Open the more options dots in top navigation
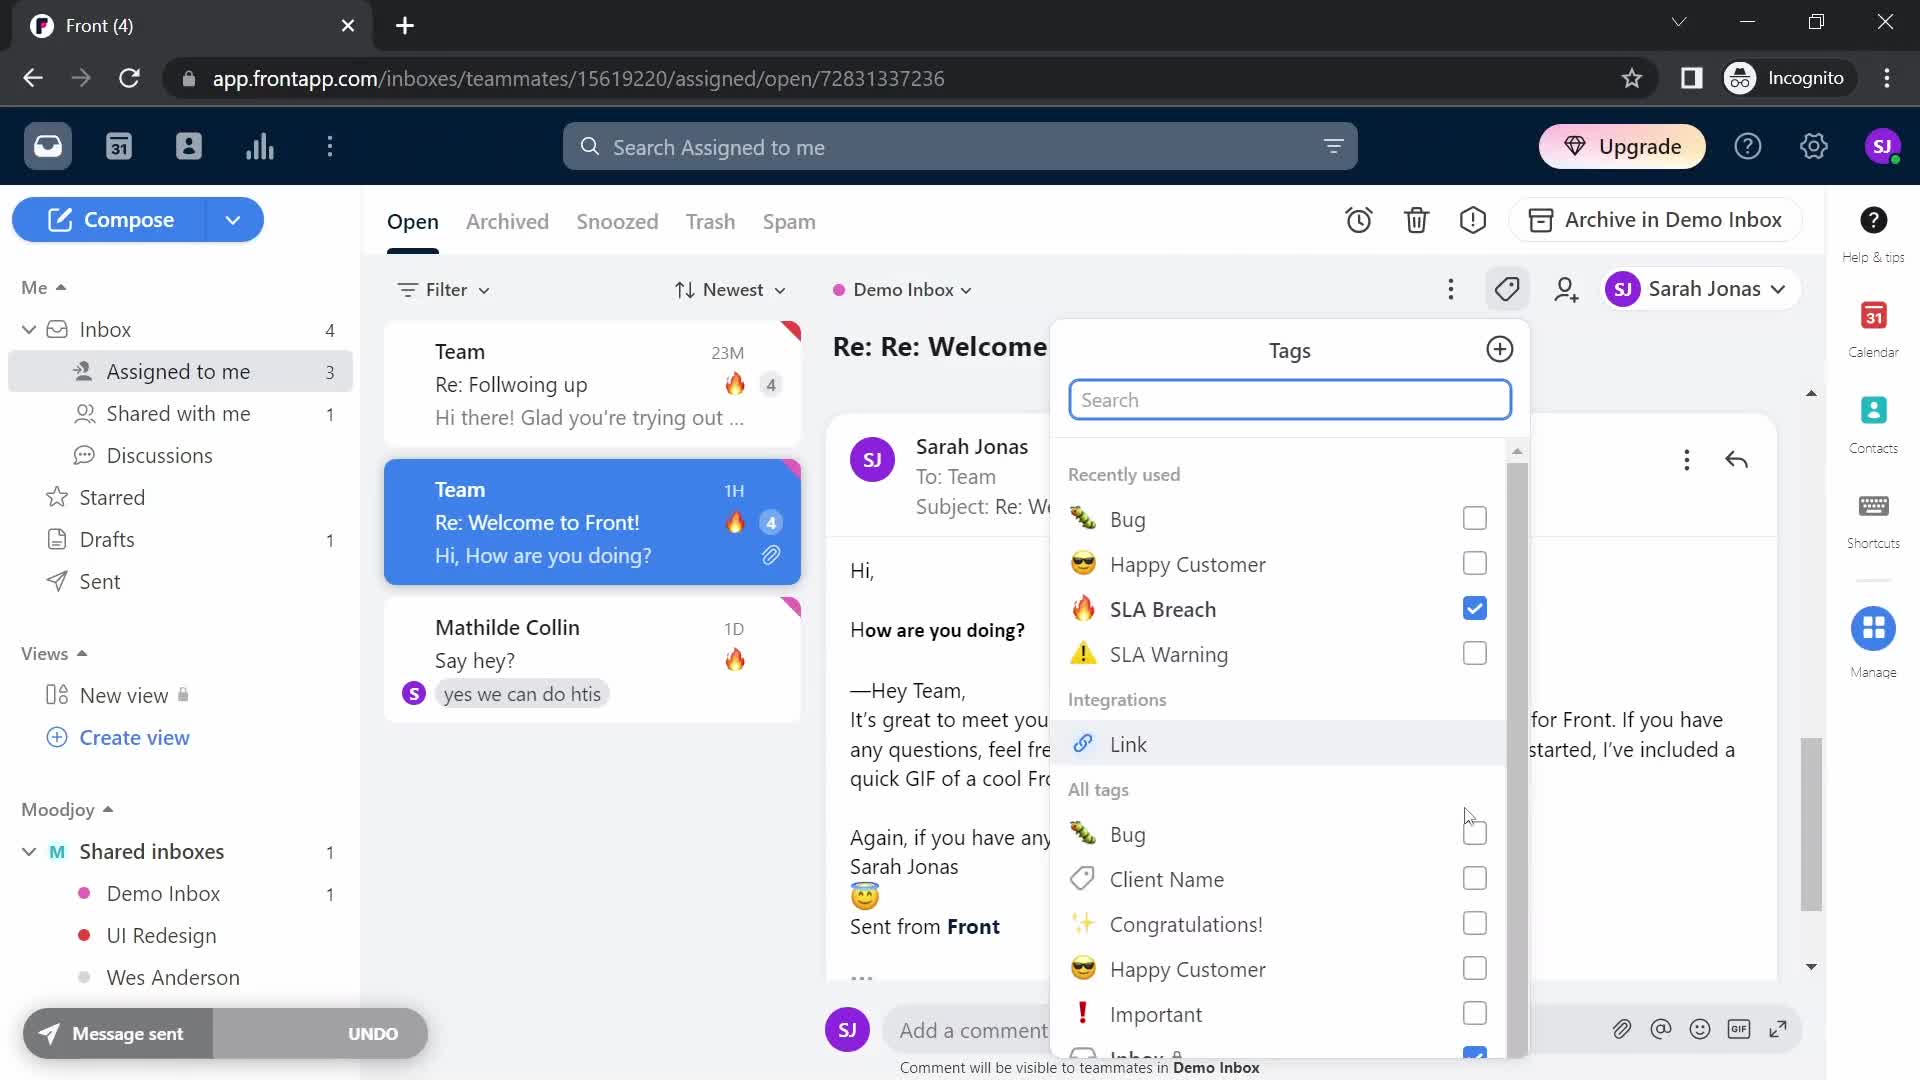 (330, 147)
